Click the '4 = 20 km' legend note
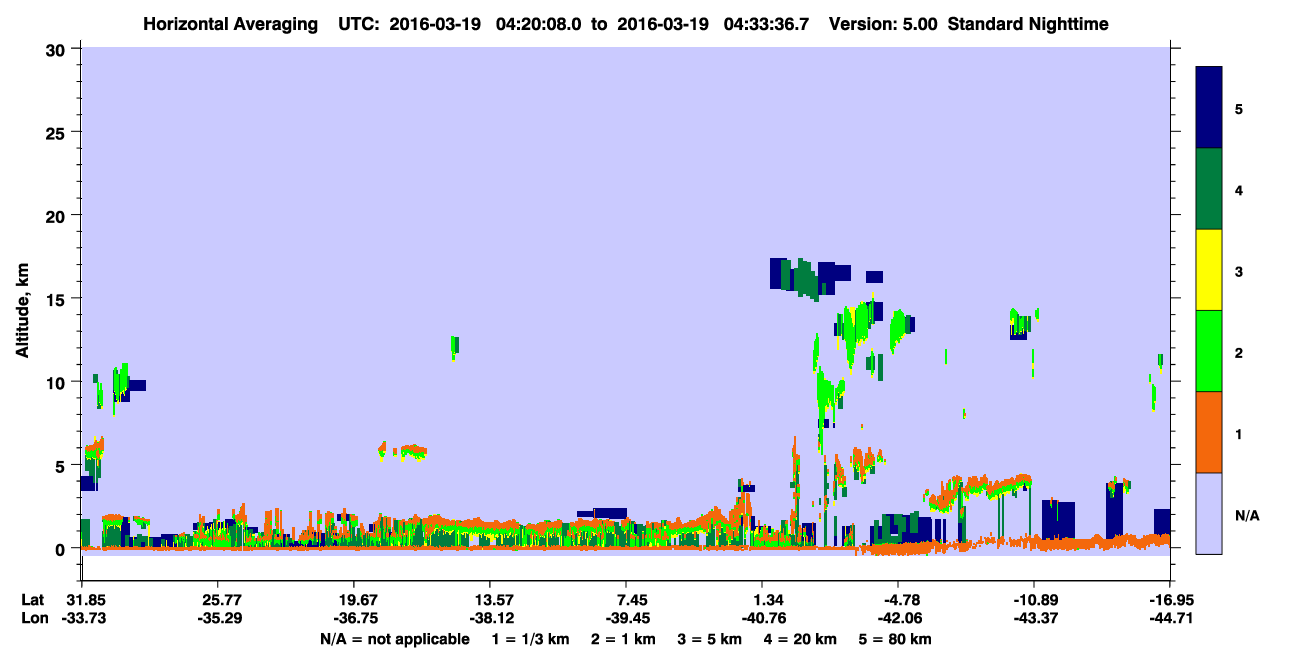 coord(800,639)
